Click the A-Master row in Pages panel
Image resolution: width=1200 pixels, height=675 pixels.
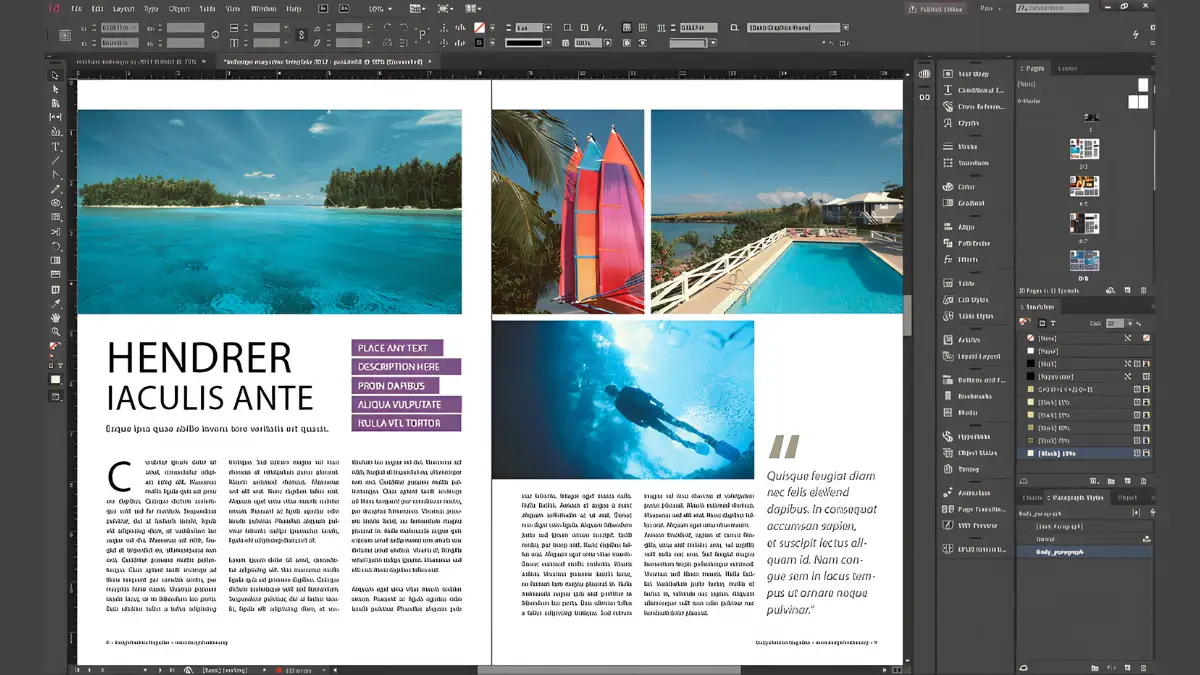1084,100
